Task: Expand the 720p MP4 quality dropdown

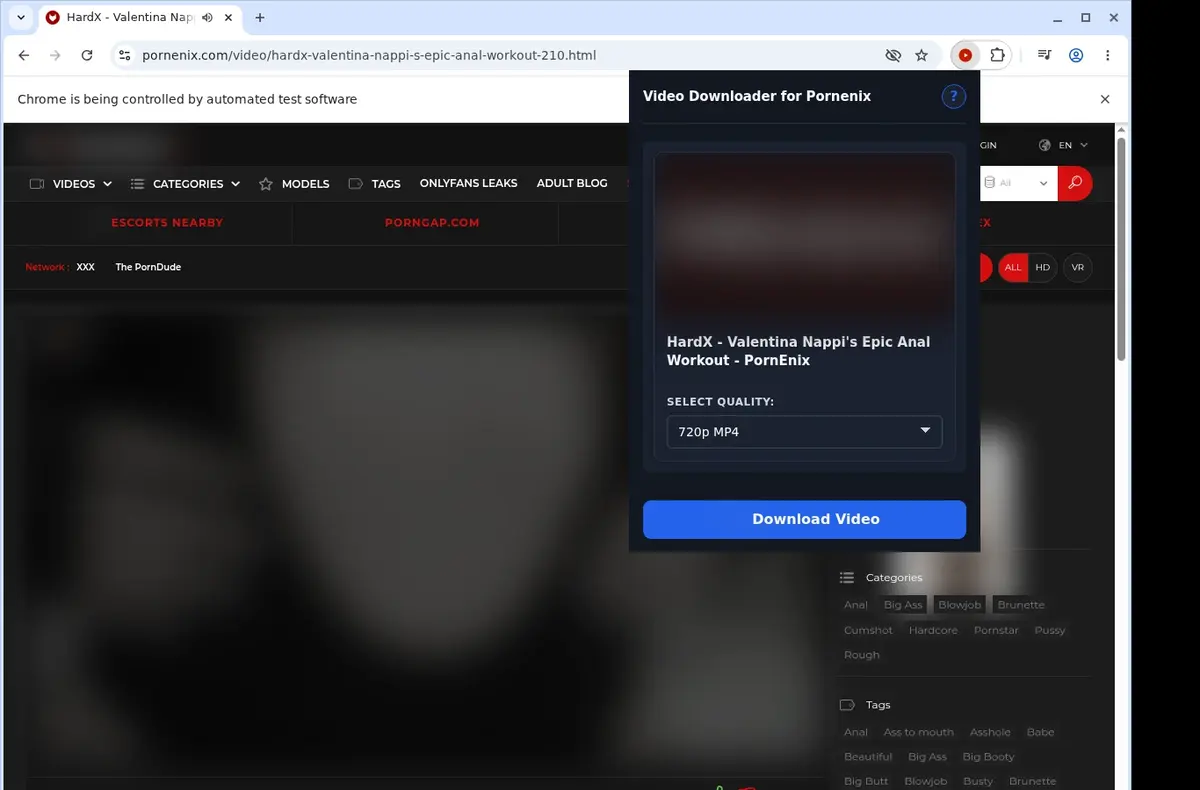Action: (x=804, y=432)
